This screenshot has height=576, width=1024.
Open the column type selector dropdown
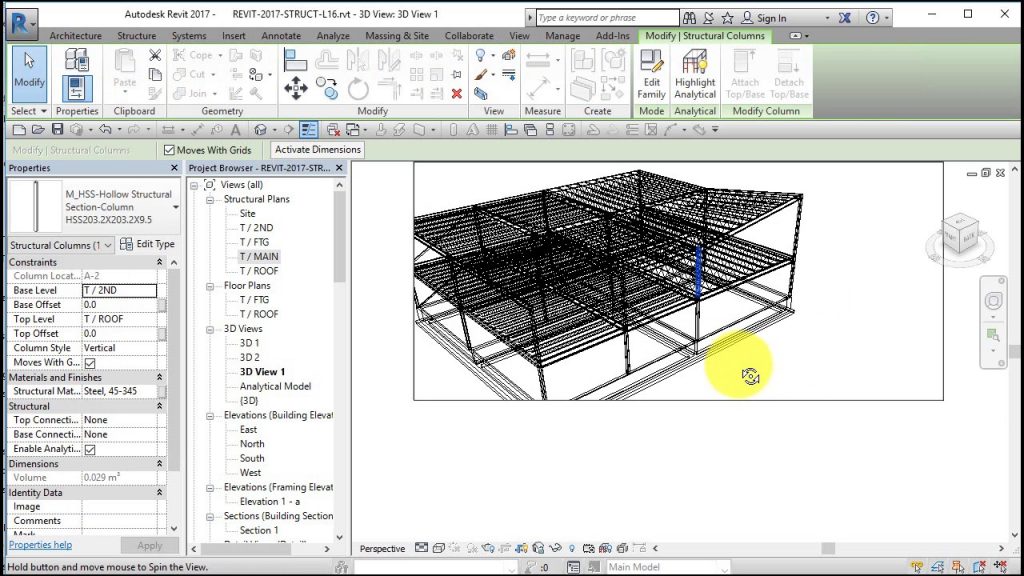(x=175, y=207)
